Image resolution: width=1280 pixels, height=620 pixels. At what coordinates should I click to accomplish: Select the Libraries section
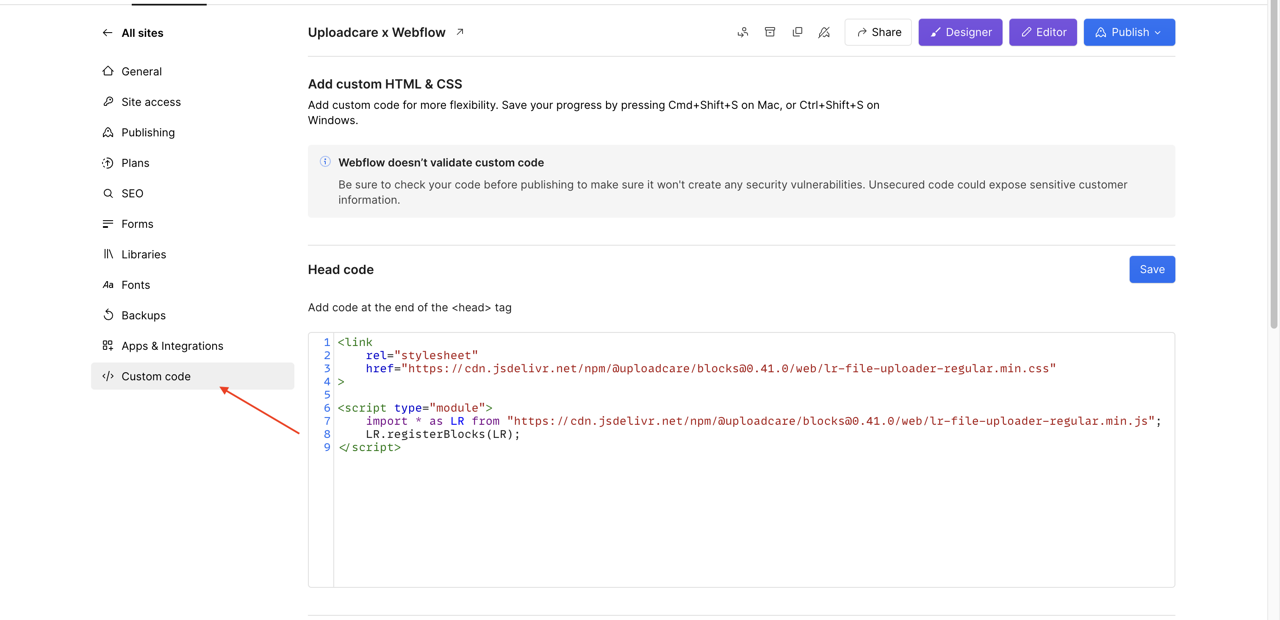point(143,254)
